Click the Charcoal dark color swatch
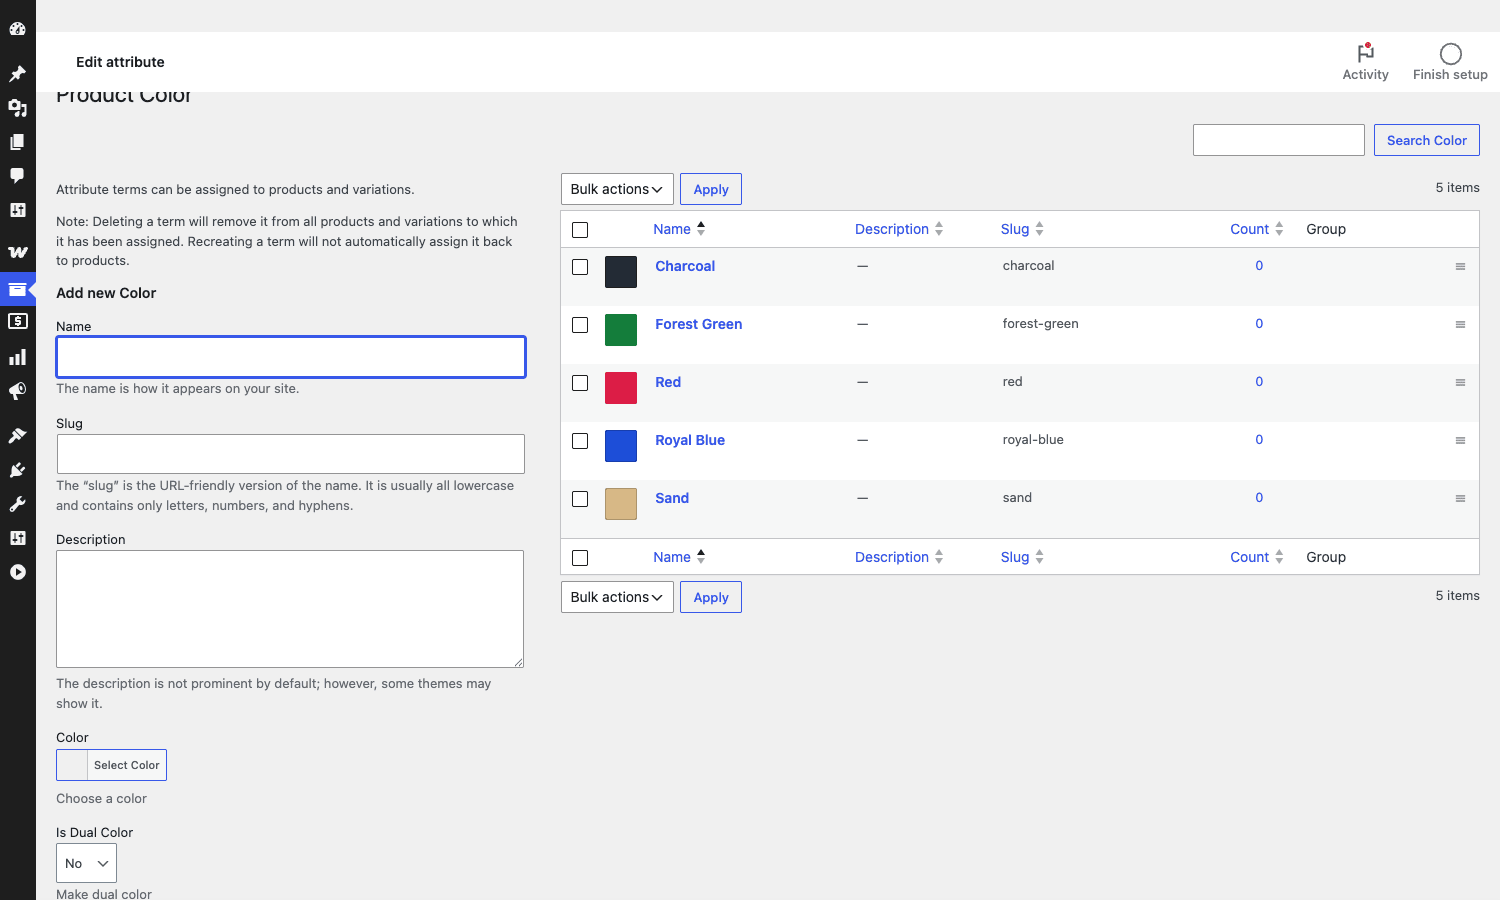Viewport: 1500px width, 900px height. (621, 272)
